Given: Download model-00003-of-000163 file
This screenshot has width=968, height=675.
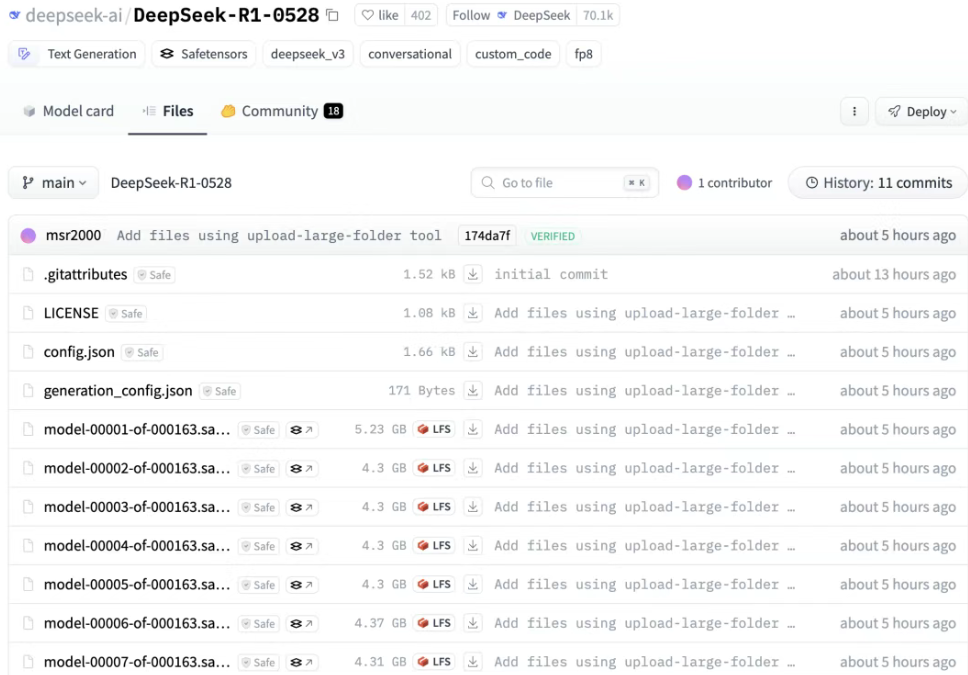Looking at the screenshot, I should pyautogui.click(x=473, y=507).
